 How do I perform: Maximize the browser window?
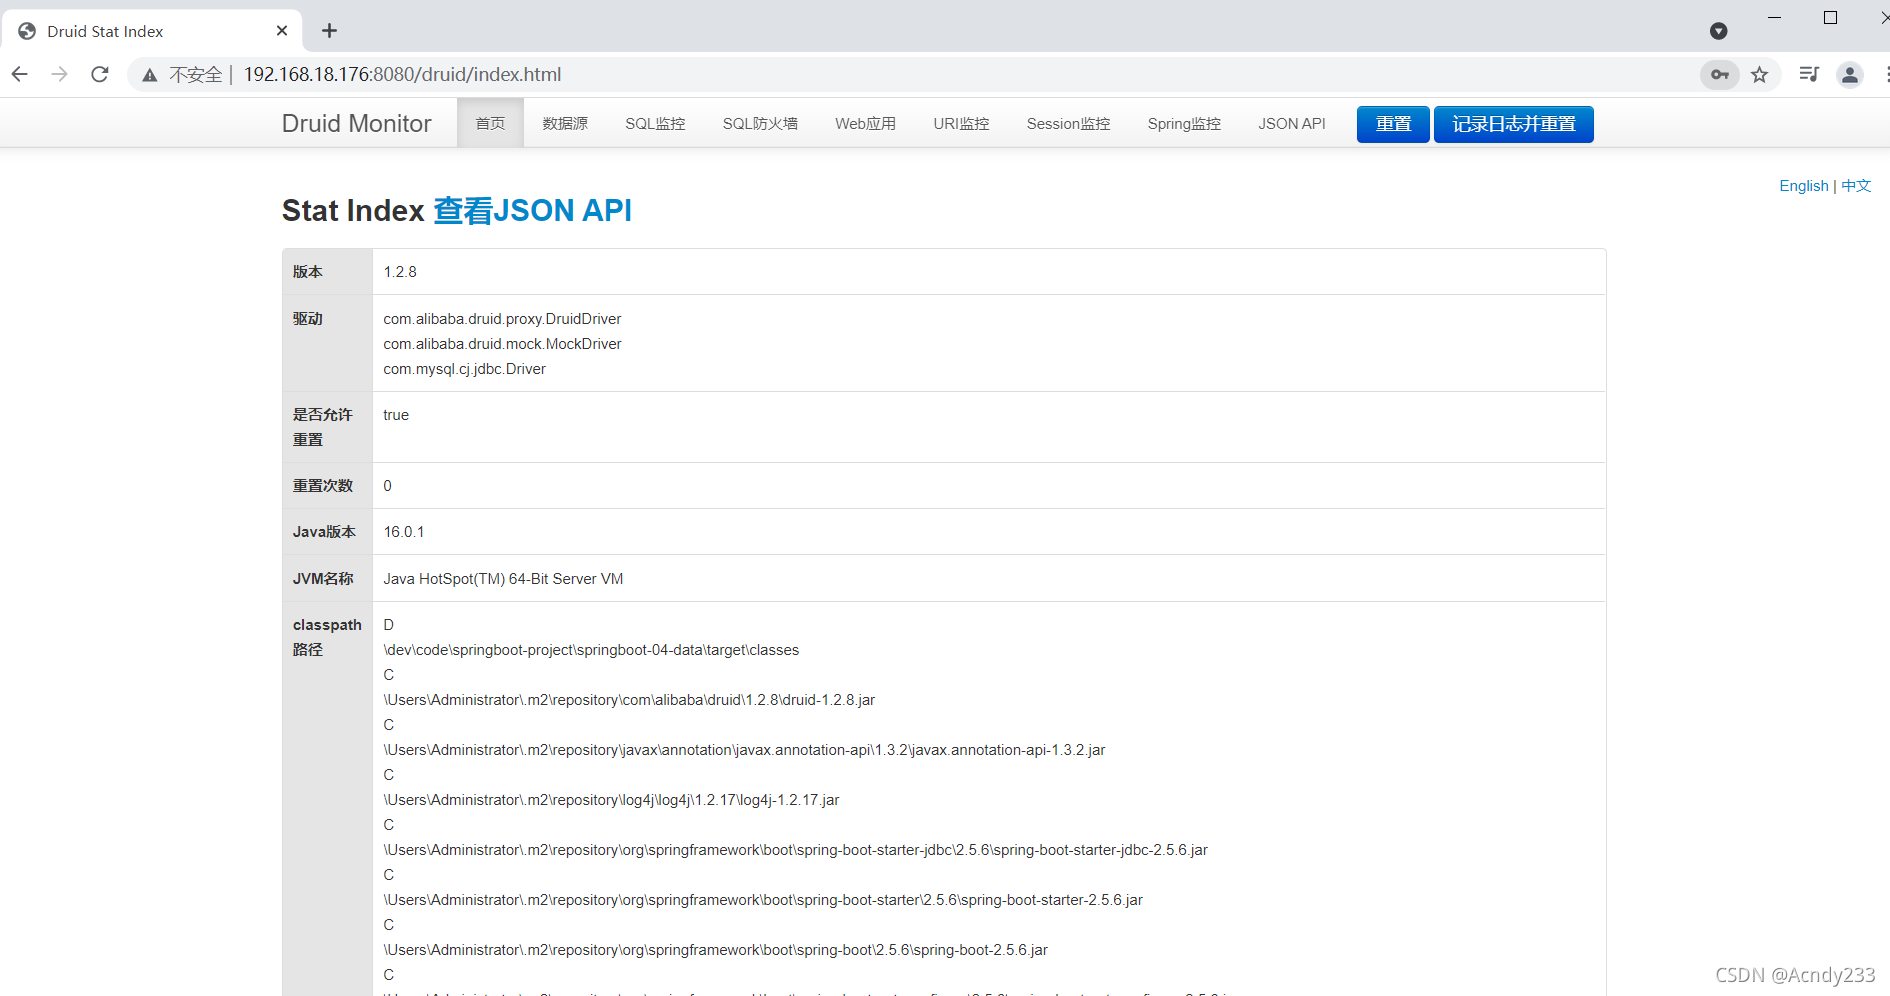pyautogui.click(x=1830, y=18)
